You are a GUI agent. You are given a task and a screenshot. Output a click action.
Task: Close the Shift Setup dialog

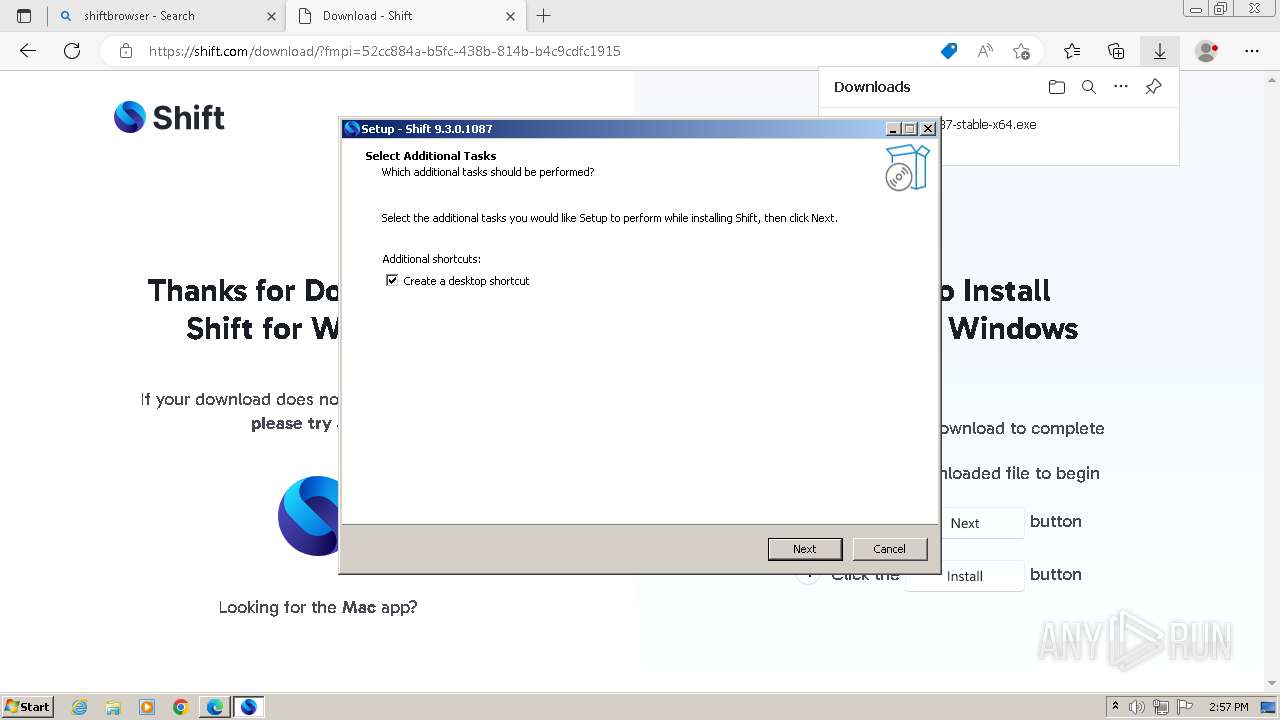pos(928,129)
